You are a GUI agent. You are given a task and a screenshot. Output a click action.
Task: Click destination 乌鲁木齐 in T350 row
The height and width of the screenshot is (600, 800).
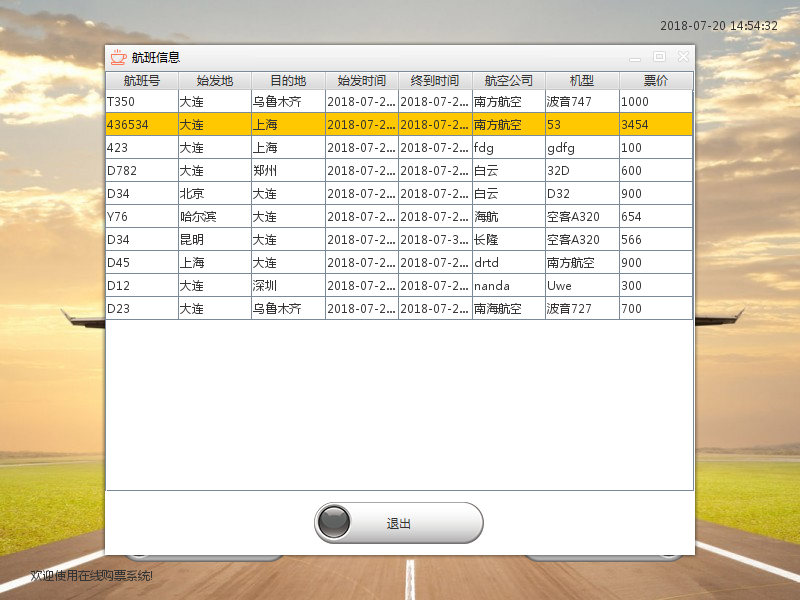coord(288,102)
